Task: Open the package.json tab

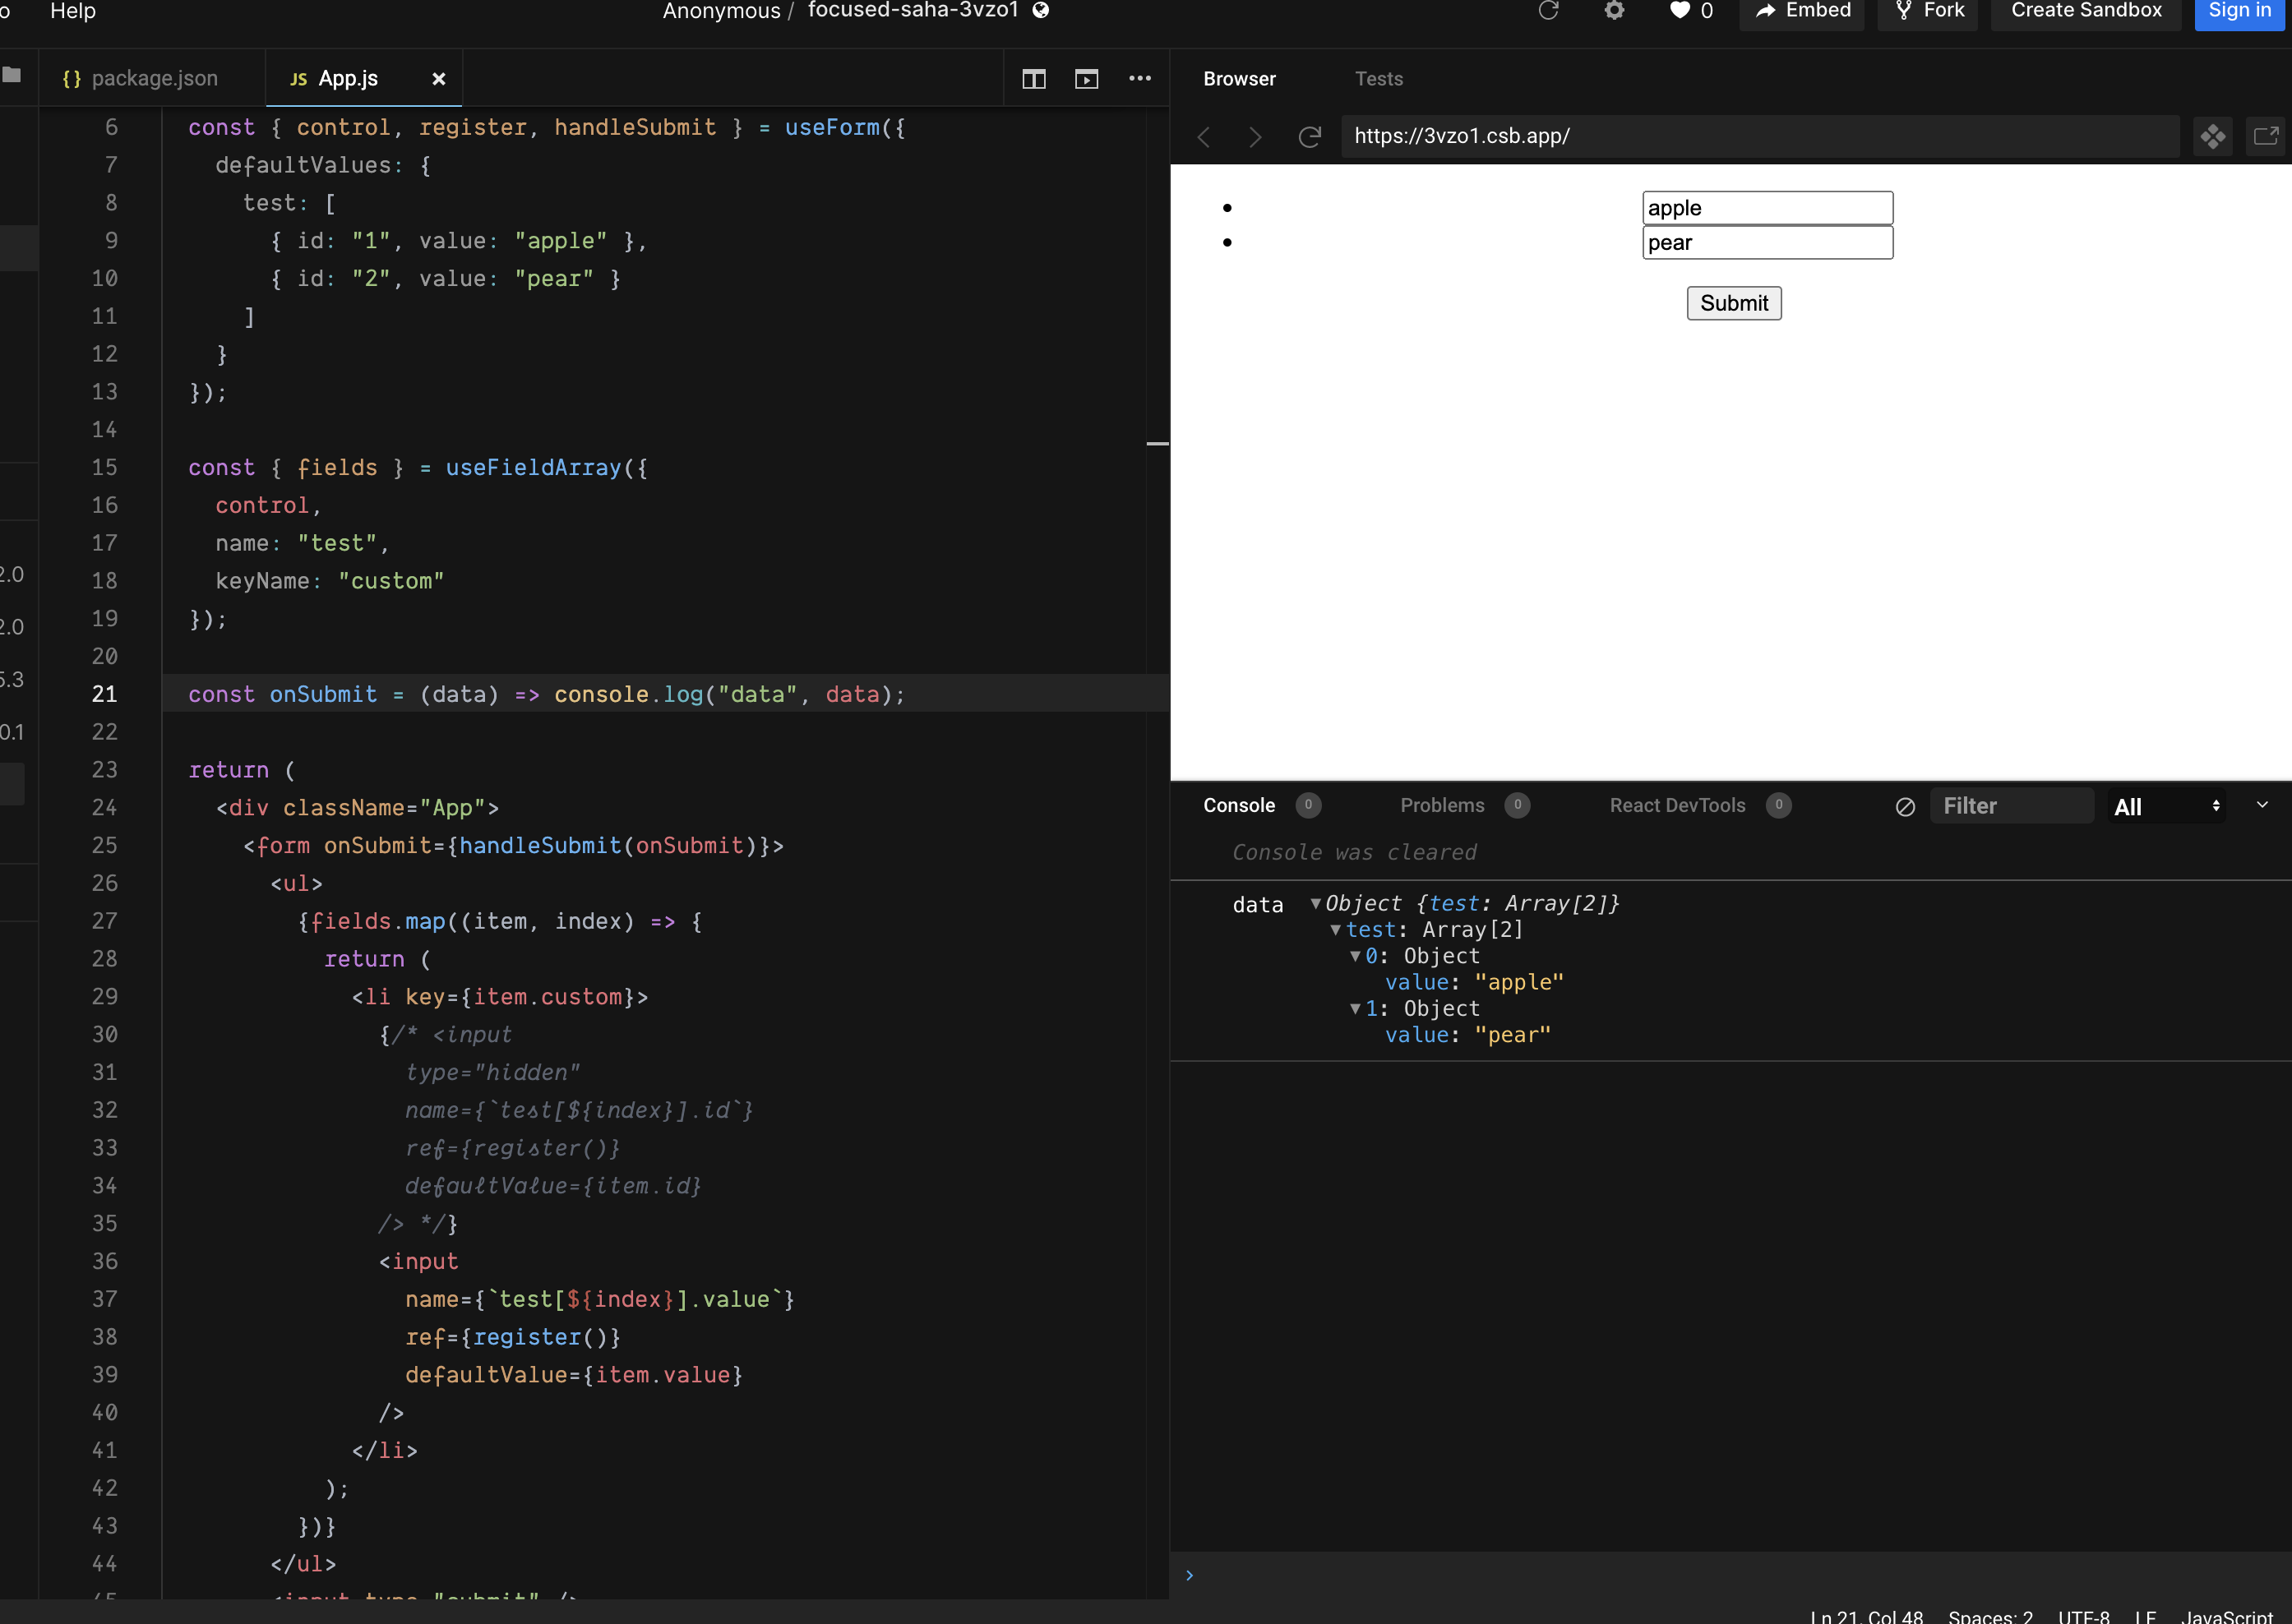Action: click(x=153, y=78)
